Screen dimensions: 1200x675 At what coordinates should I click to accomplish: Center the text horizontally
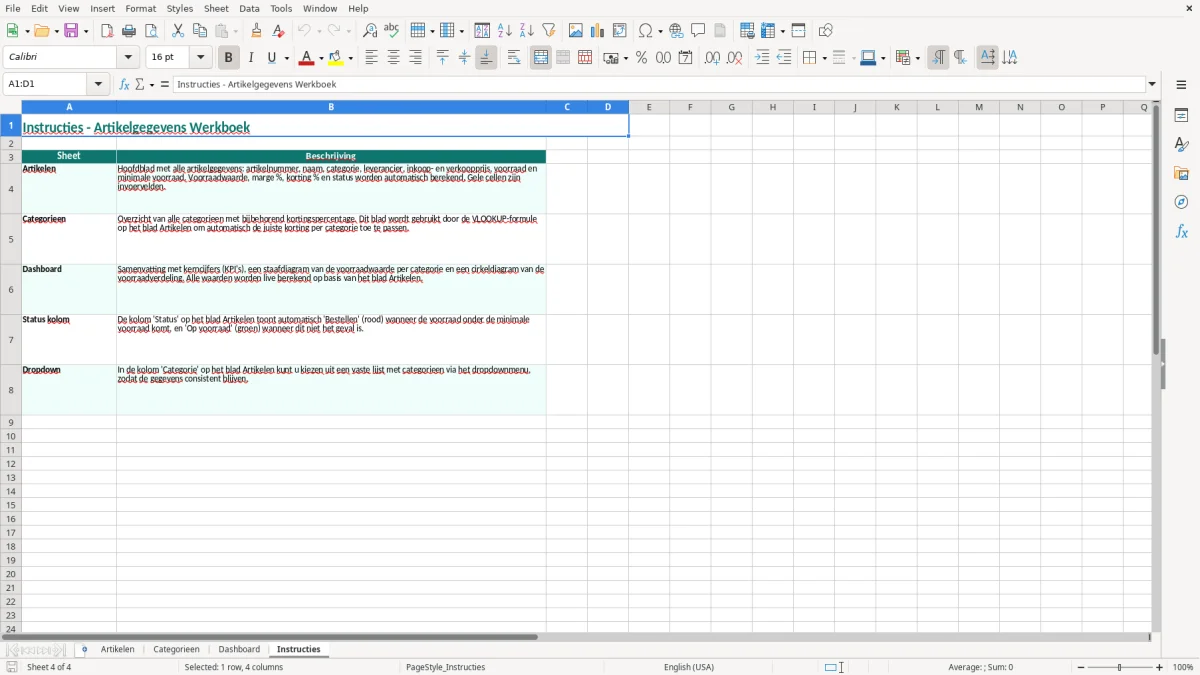[x=393, y=58]
